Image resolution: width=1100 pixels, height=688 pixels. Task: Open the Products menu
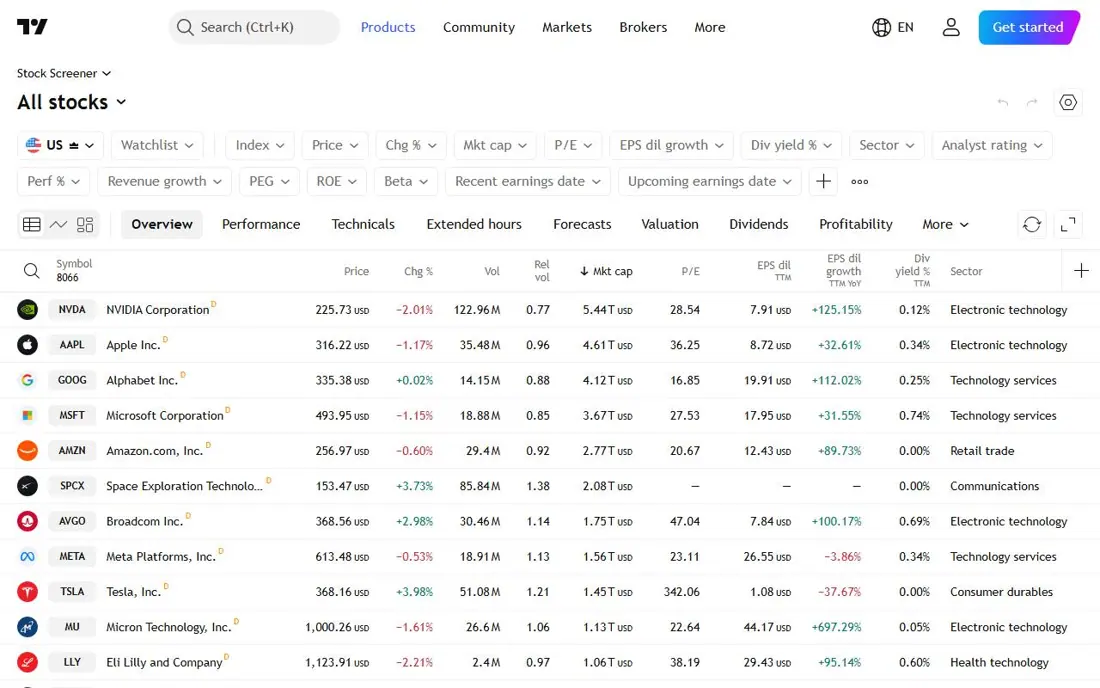point(388,27)
